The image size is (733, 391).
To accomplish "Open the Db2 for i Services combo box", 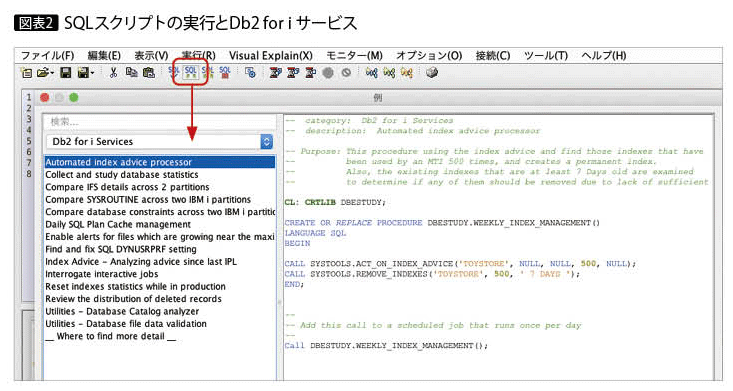I will click(x=159, y=142).
